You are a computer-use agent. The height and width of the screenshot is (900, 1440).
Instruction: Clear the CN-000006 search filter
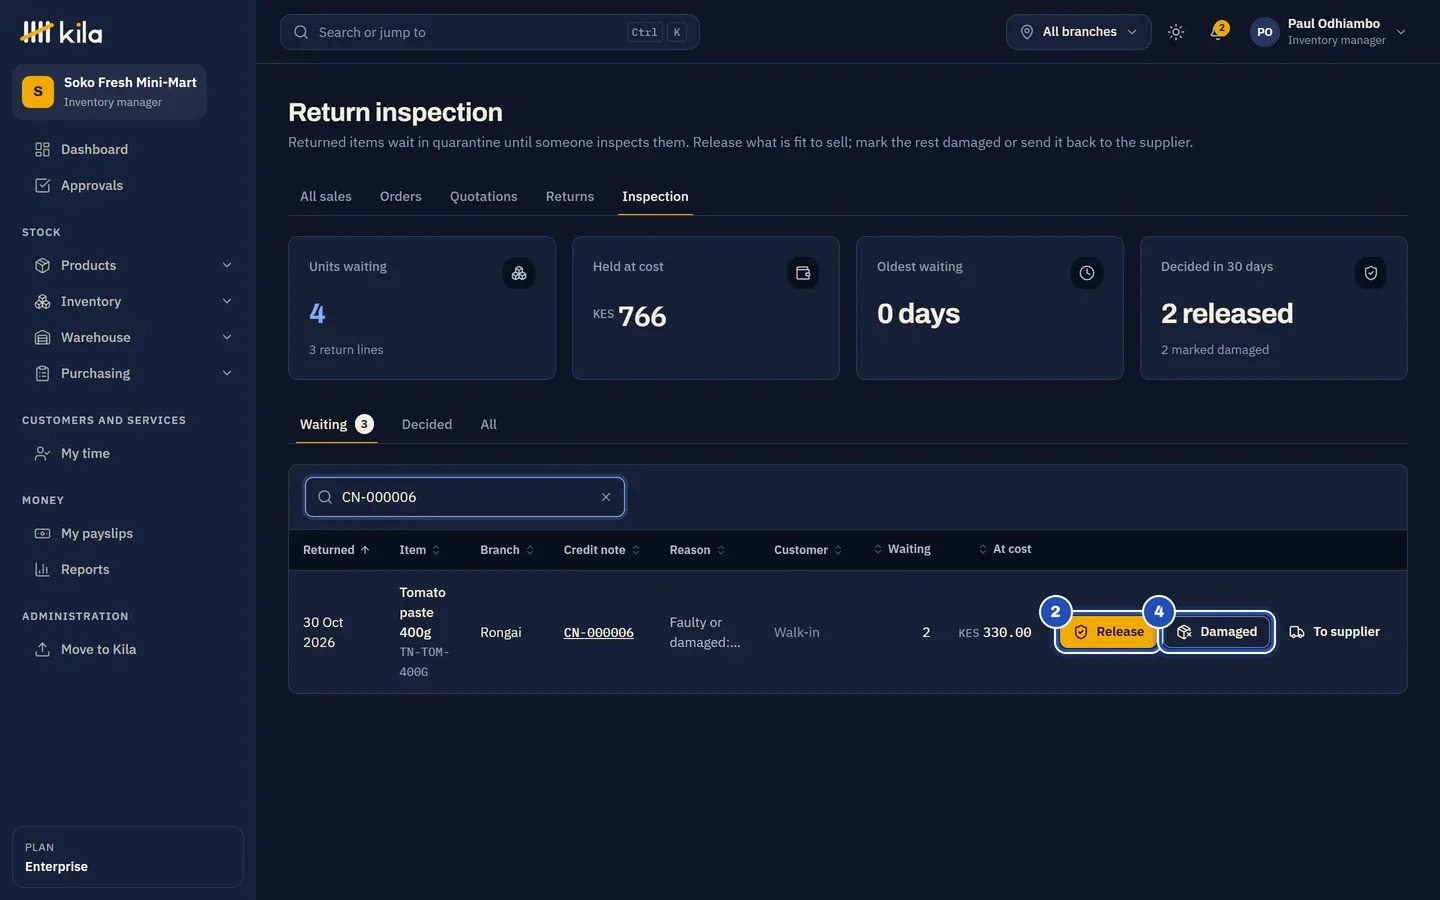606,497
